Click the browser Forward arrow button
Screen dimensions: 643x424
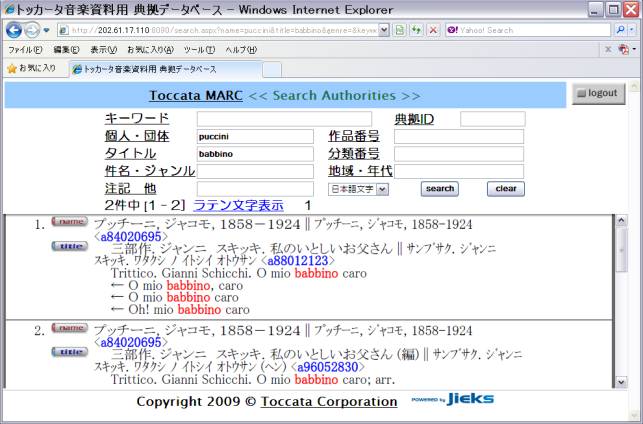coord(32,30)
